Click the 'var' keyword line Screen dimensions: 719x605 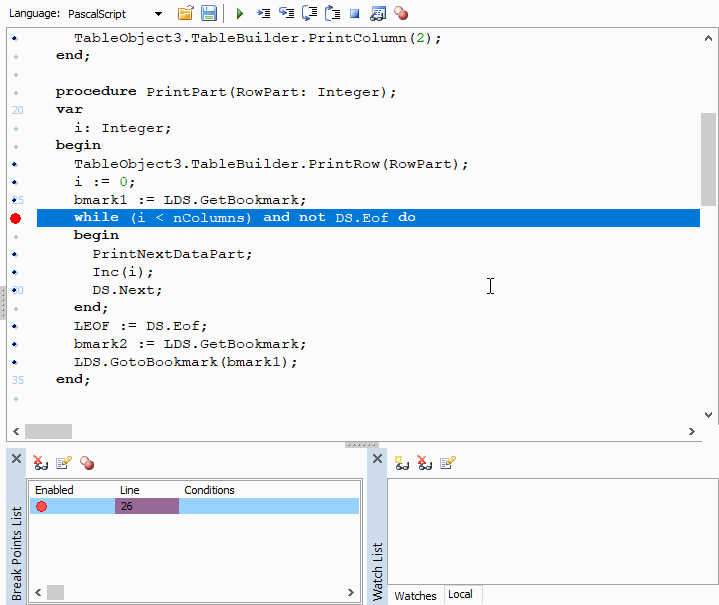point(69,110)
